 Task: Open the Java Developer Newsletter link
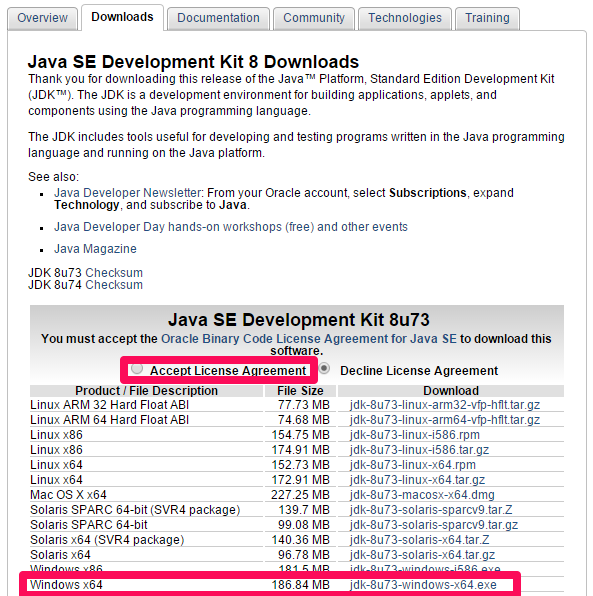128,193
